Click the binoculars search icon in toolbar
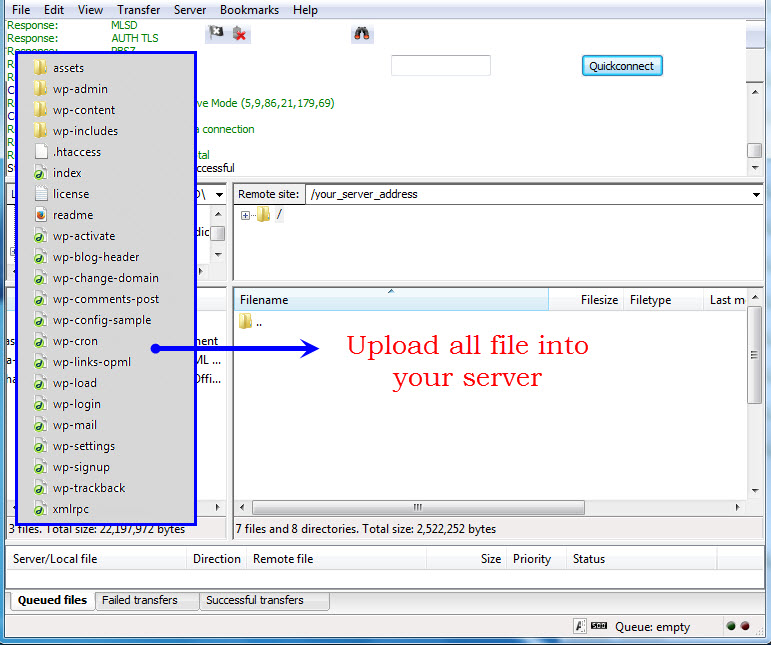 [x=362, y=34]
